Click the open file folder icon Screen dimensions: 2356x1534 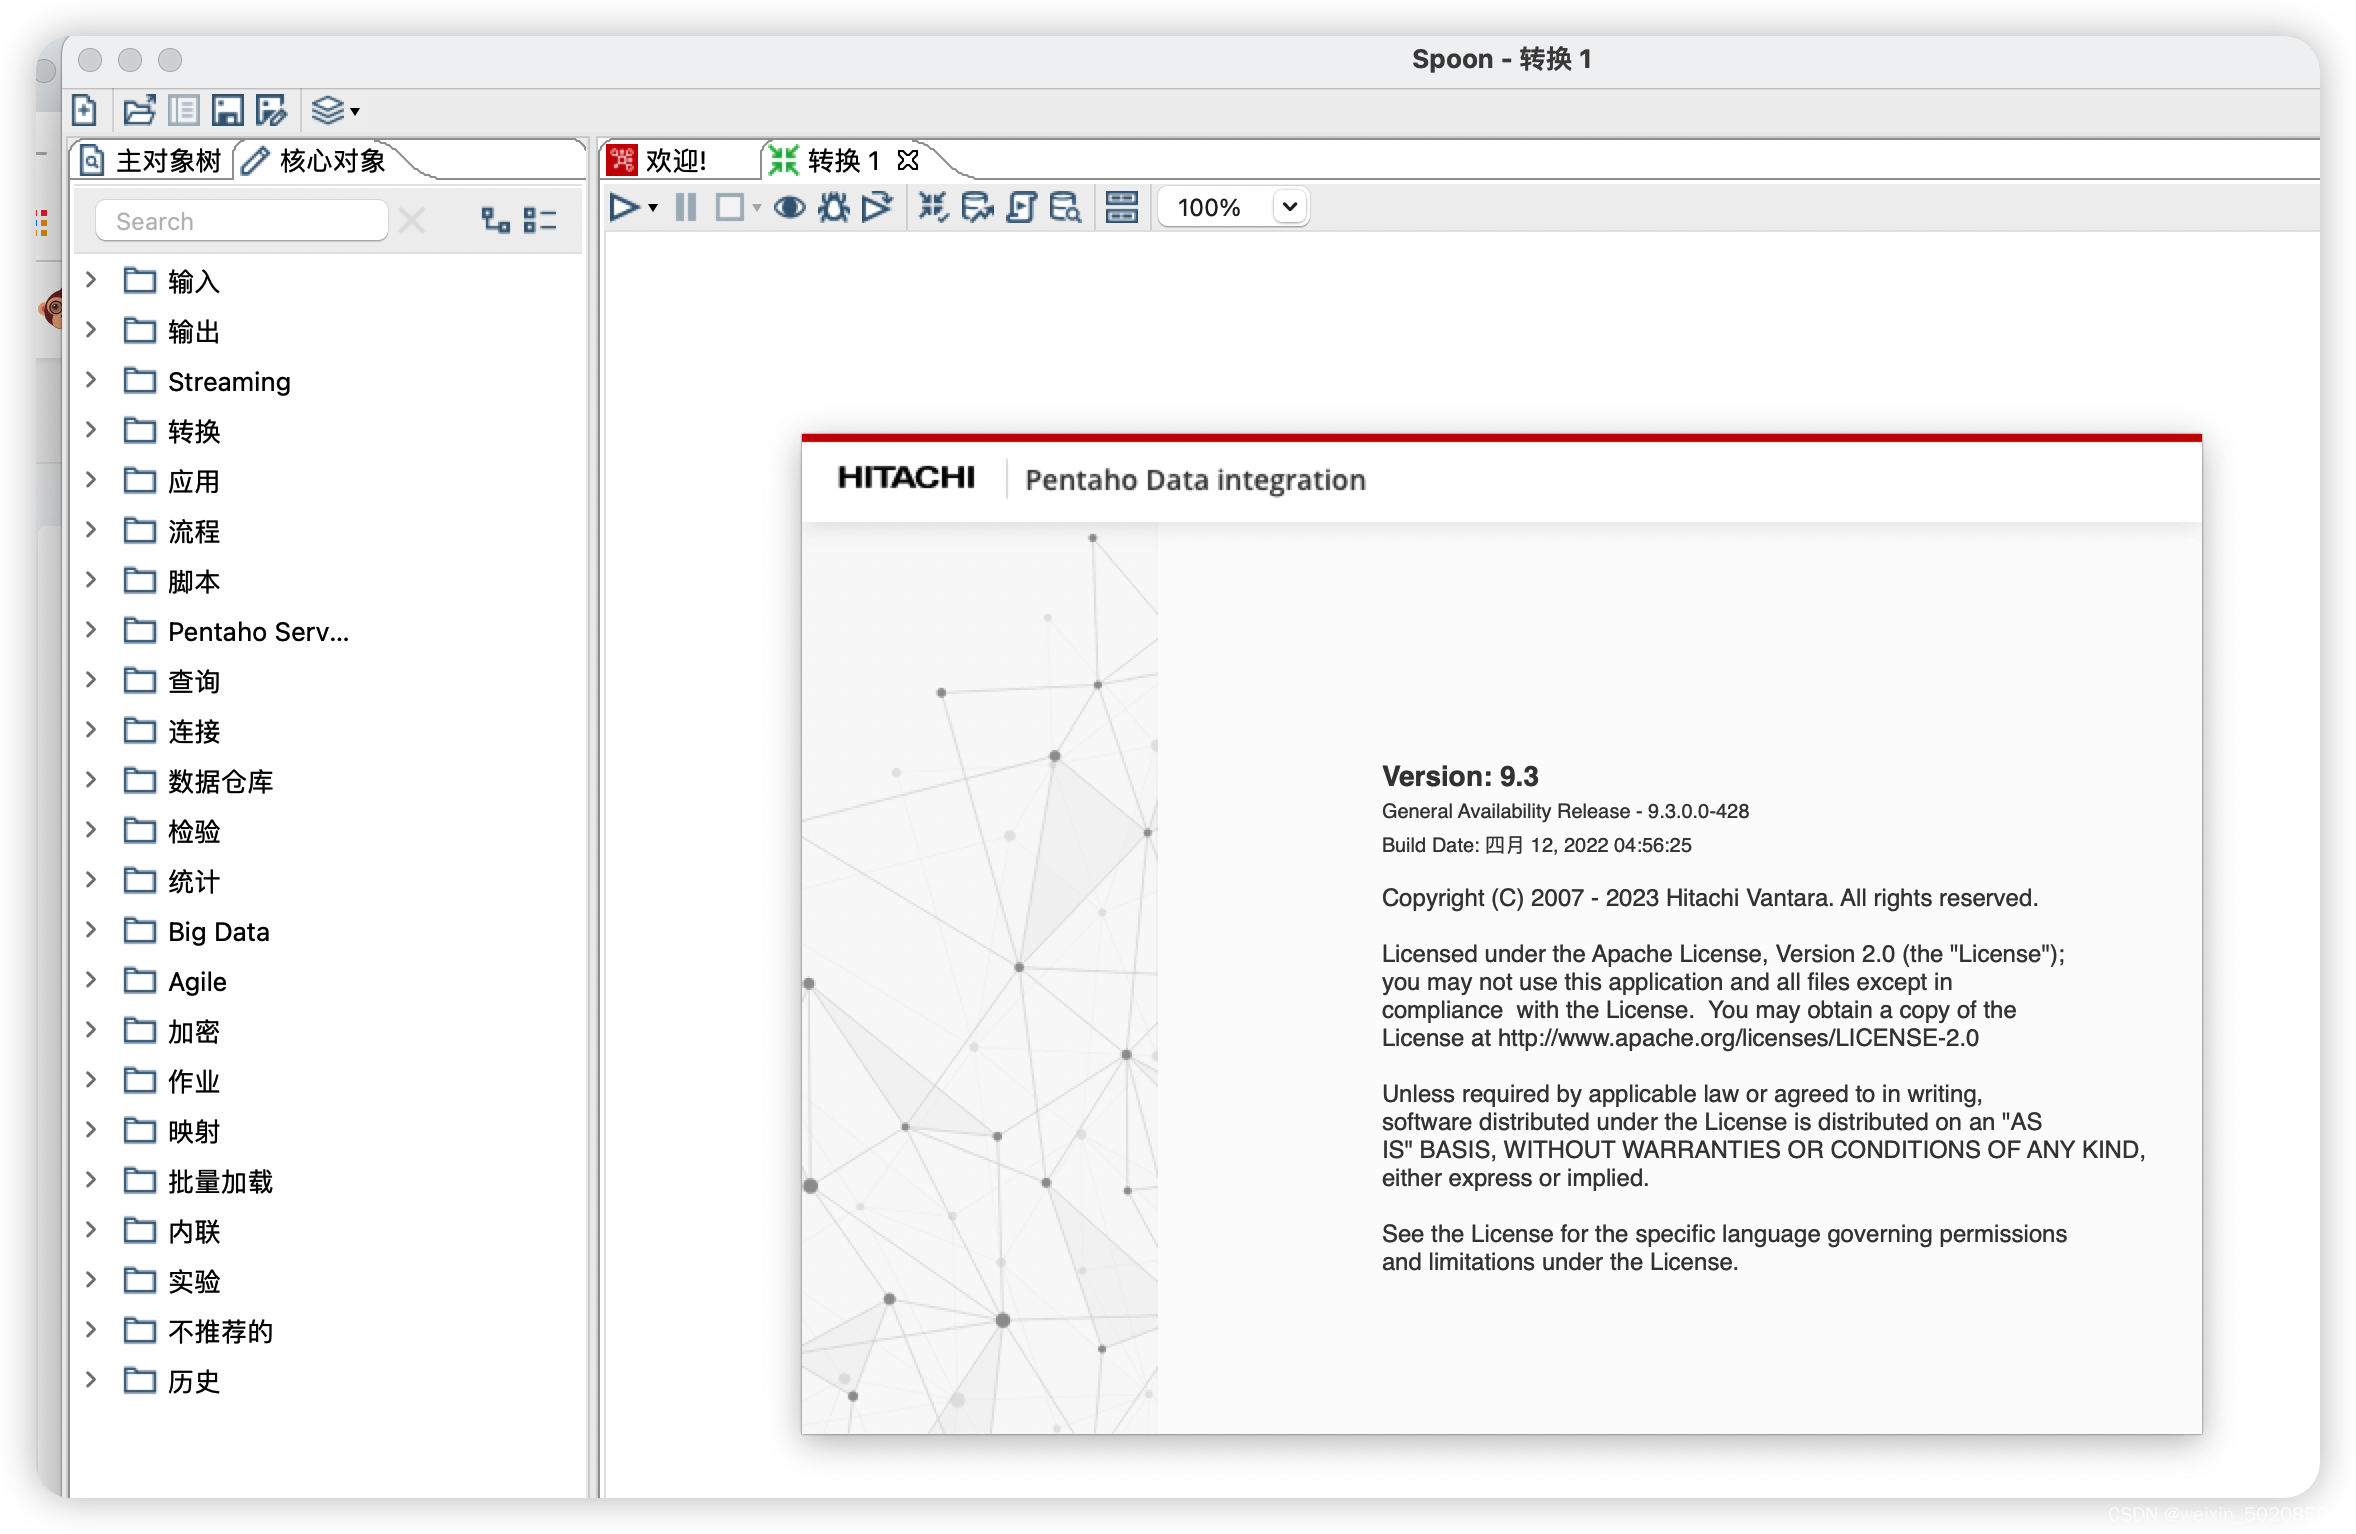(139, 110)
